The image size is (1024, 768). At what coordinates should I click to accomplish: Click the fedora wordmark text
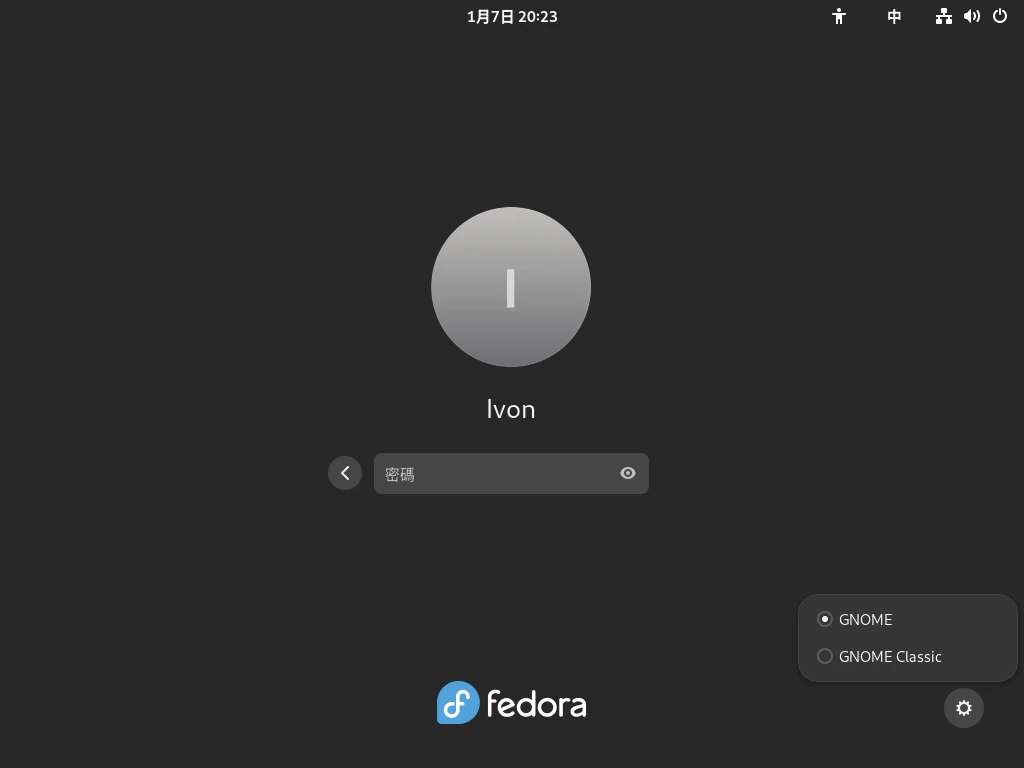[x=536, y=704]
